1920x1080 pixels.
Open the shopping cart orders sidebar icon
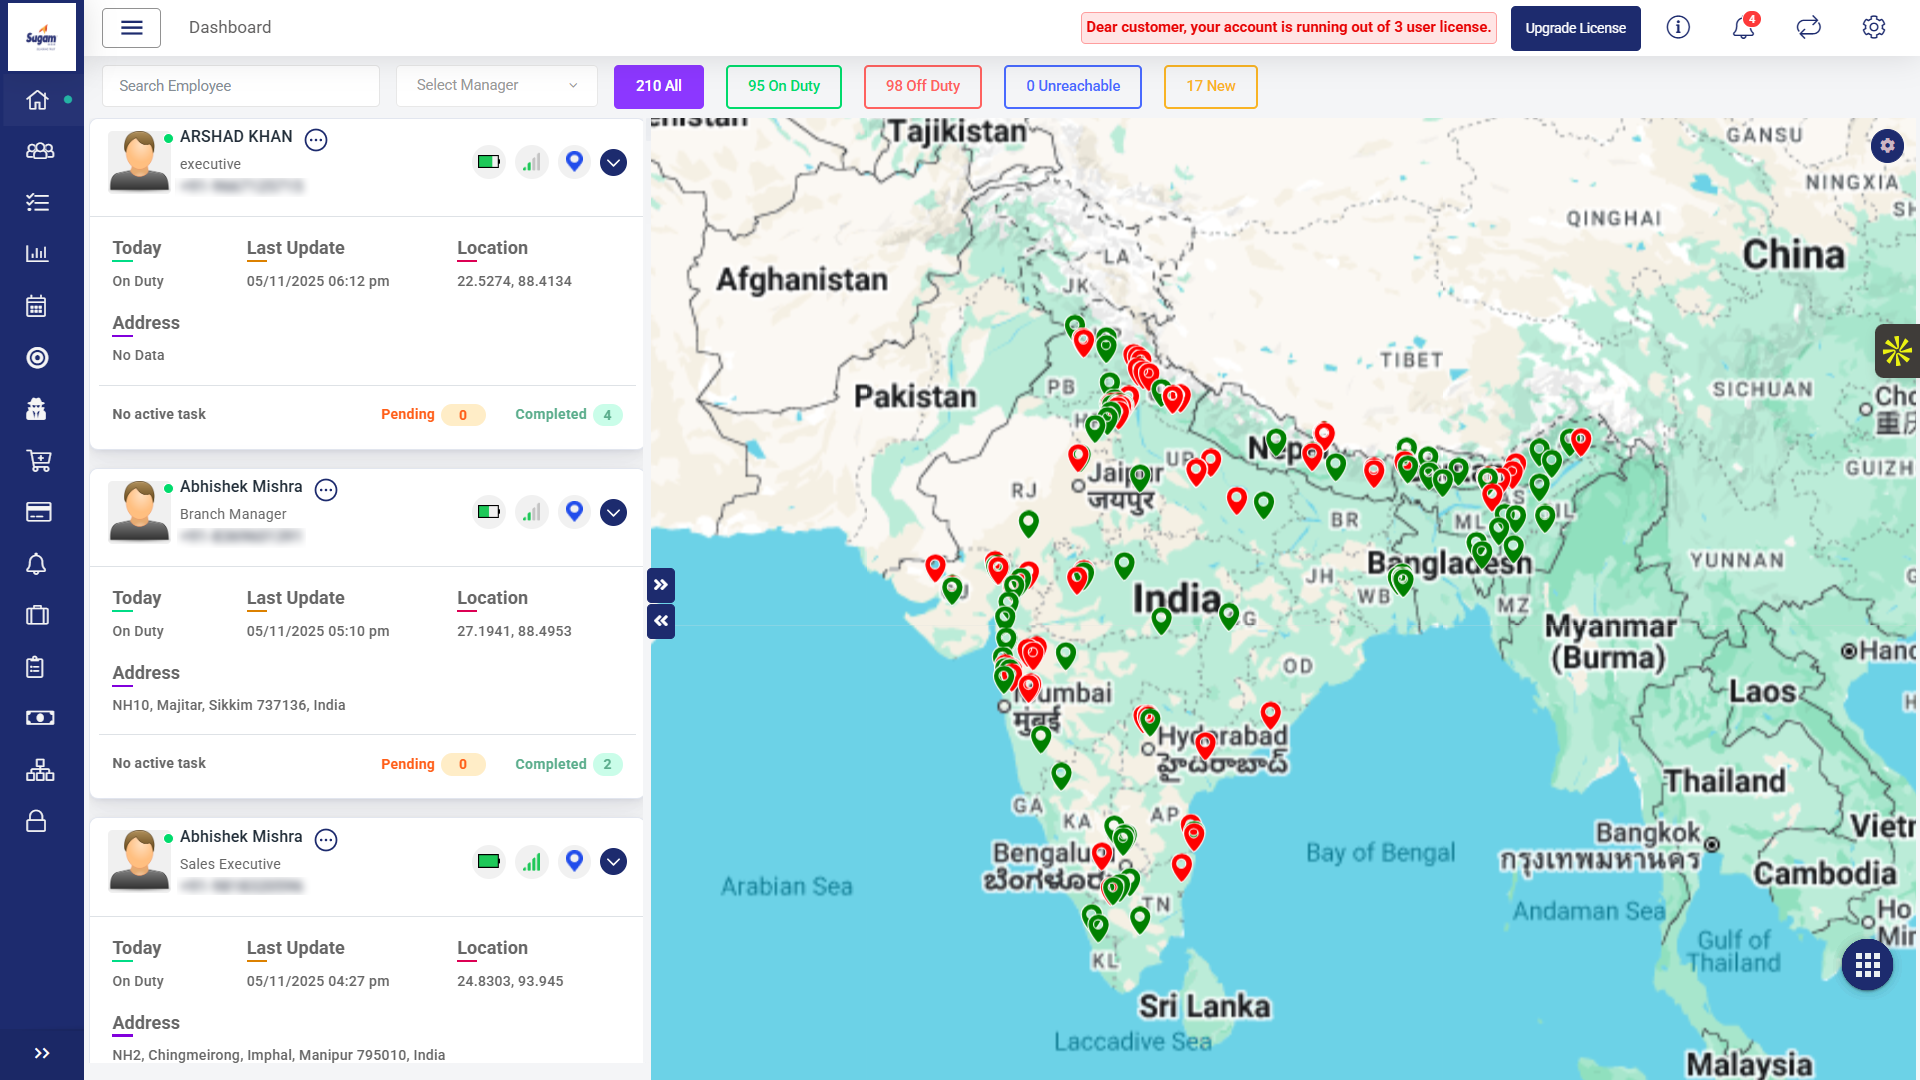pyautogui.click(x=38, y=461)
